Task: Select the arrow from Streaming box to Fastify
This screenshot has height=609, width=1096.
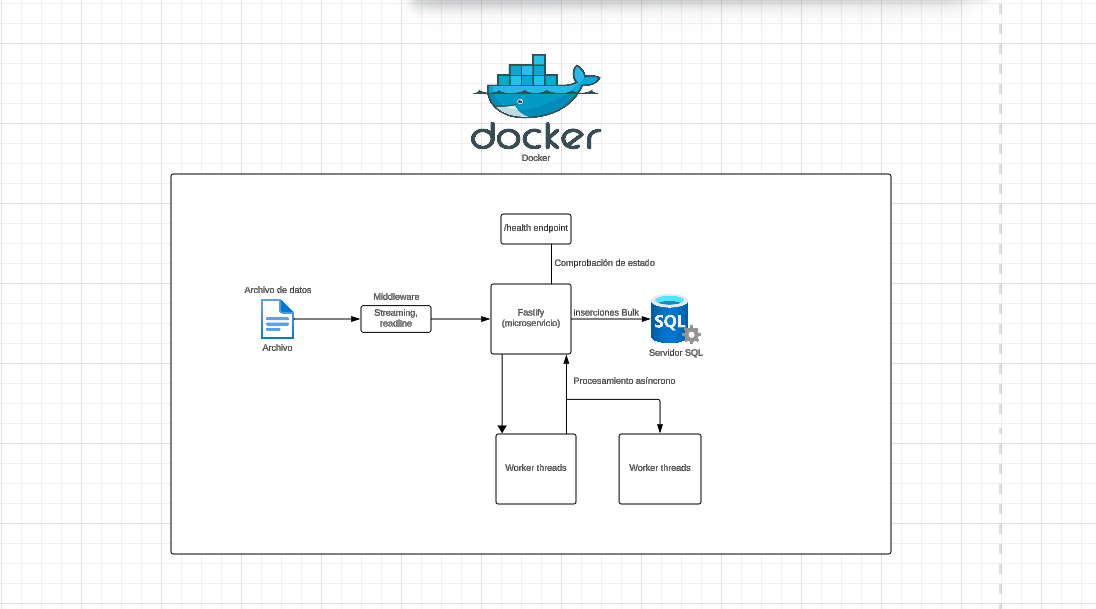Action: 460,320
